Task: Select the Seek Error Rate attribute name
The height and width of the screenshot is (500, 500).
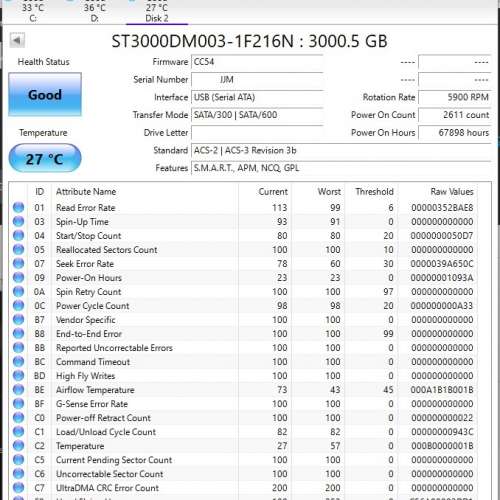Action: 85,264
